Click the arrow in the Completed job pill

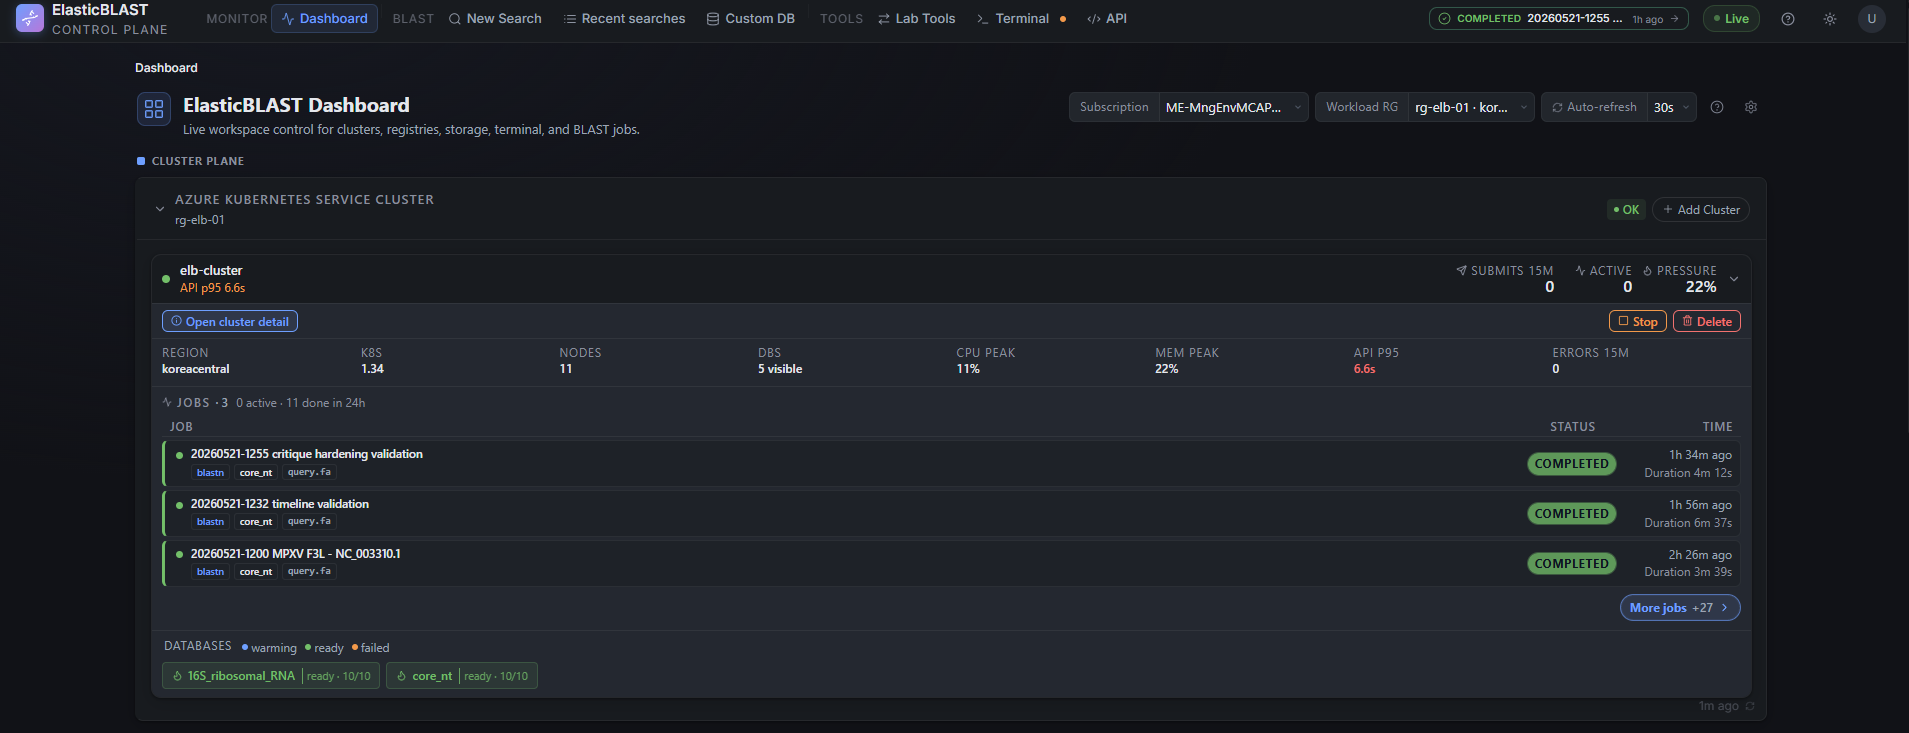(1675, 19)
